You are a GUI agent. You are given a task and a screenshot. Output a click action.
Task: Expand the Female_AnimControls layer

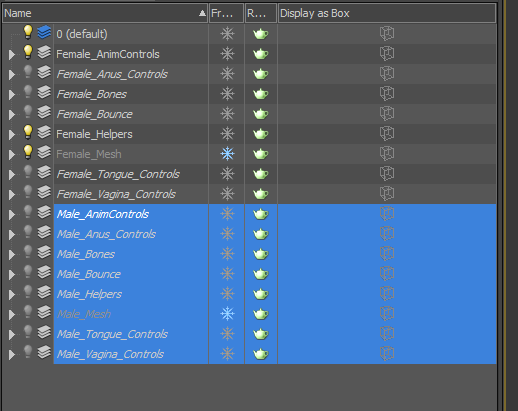coord(12,55)
